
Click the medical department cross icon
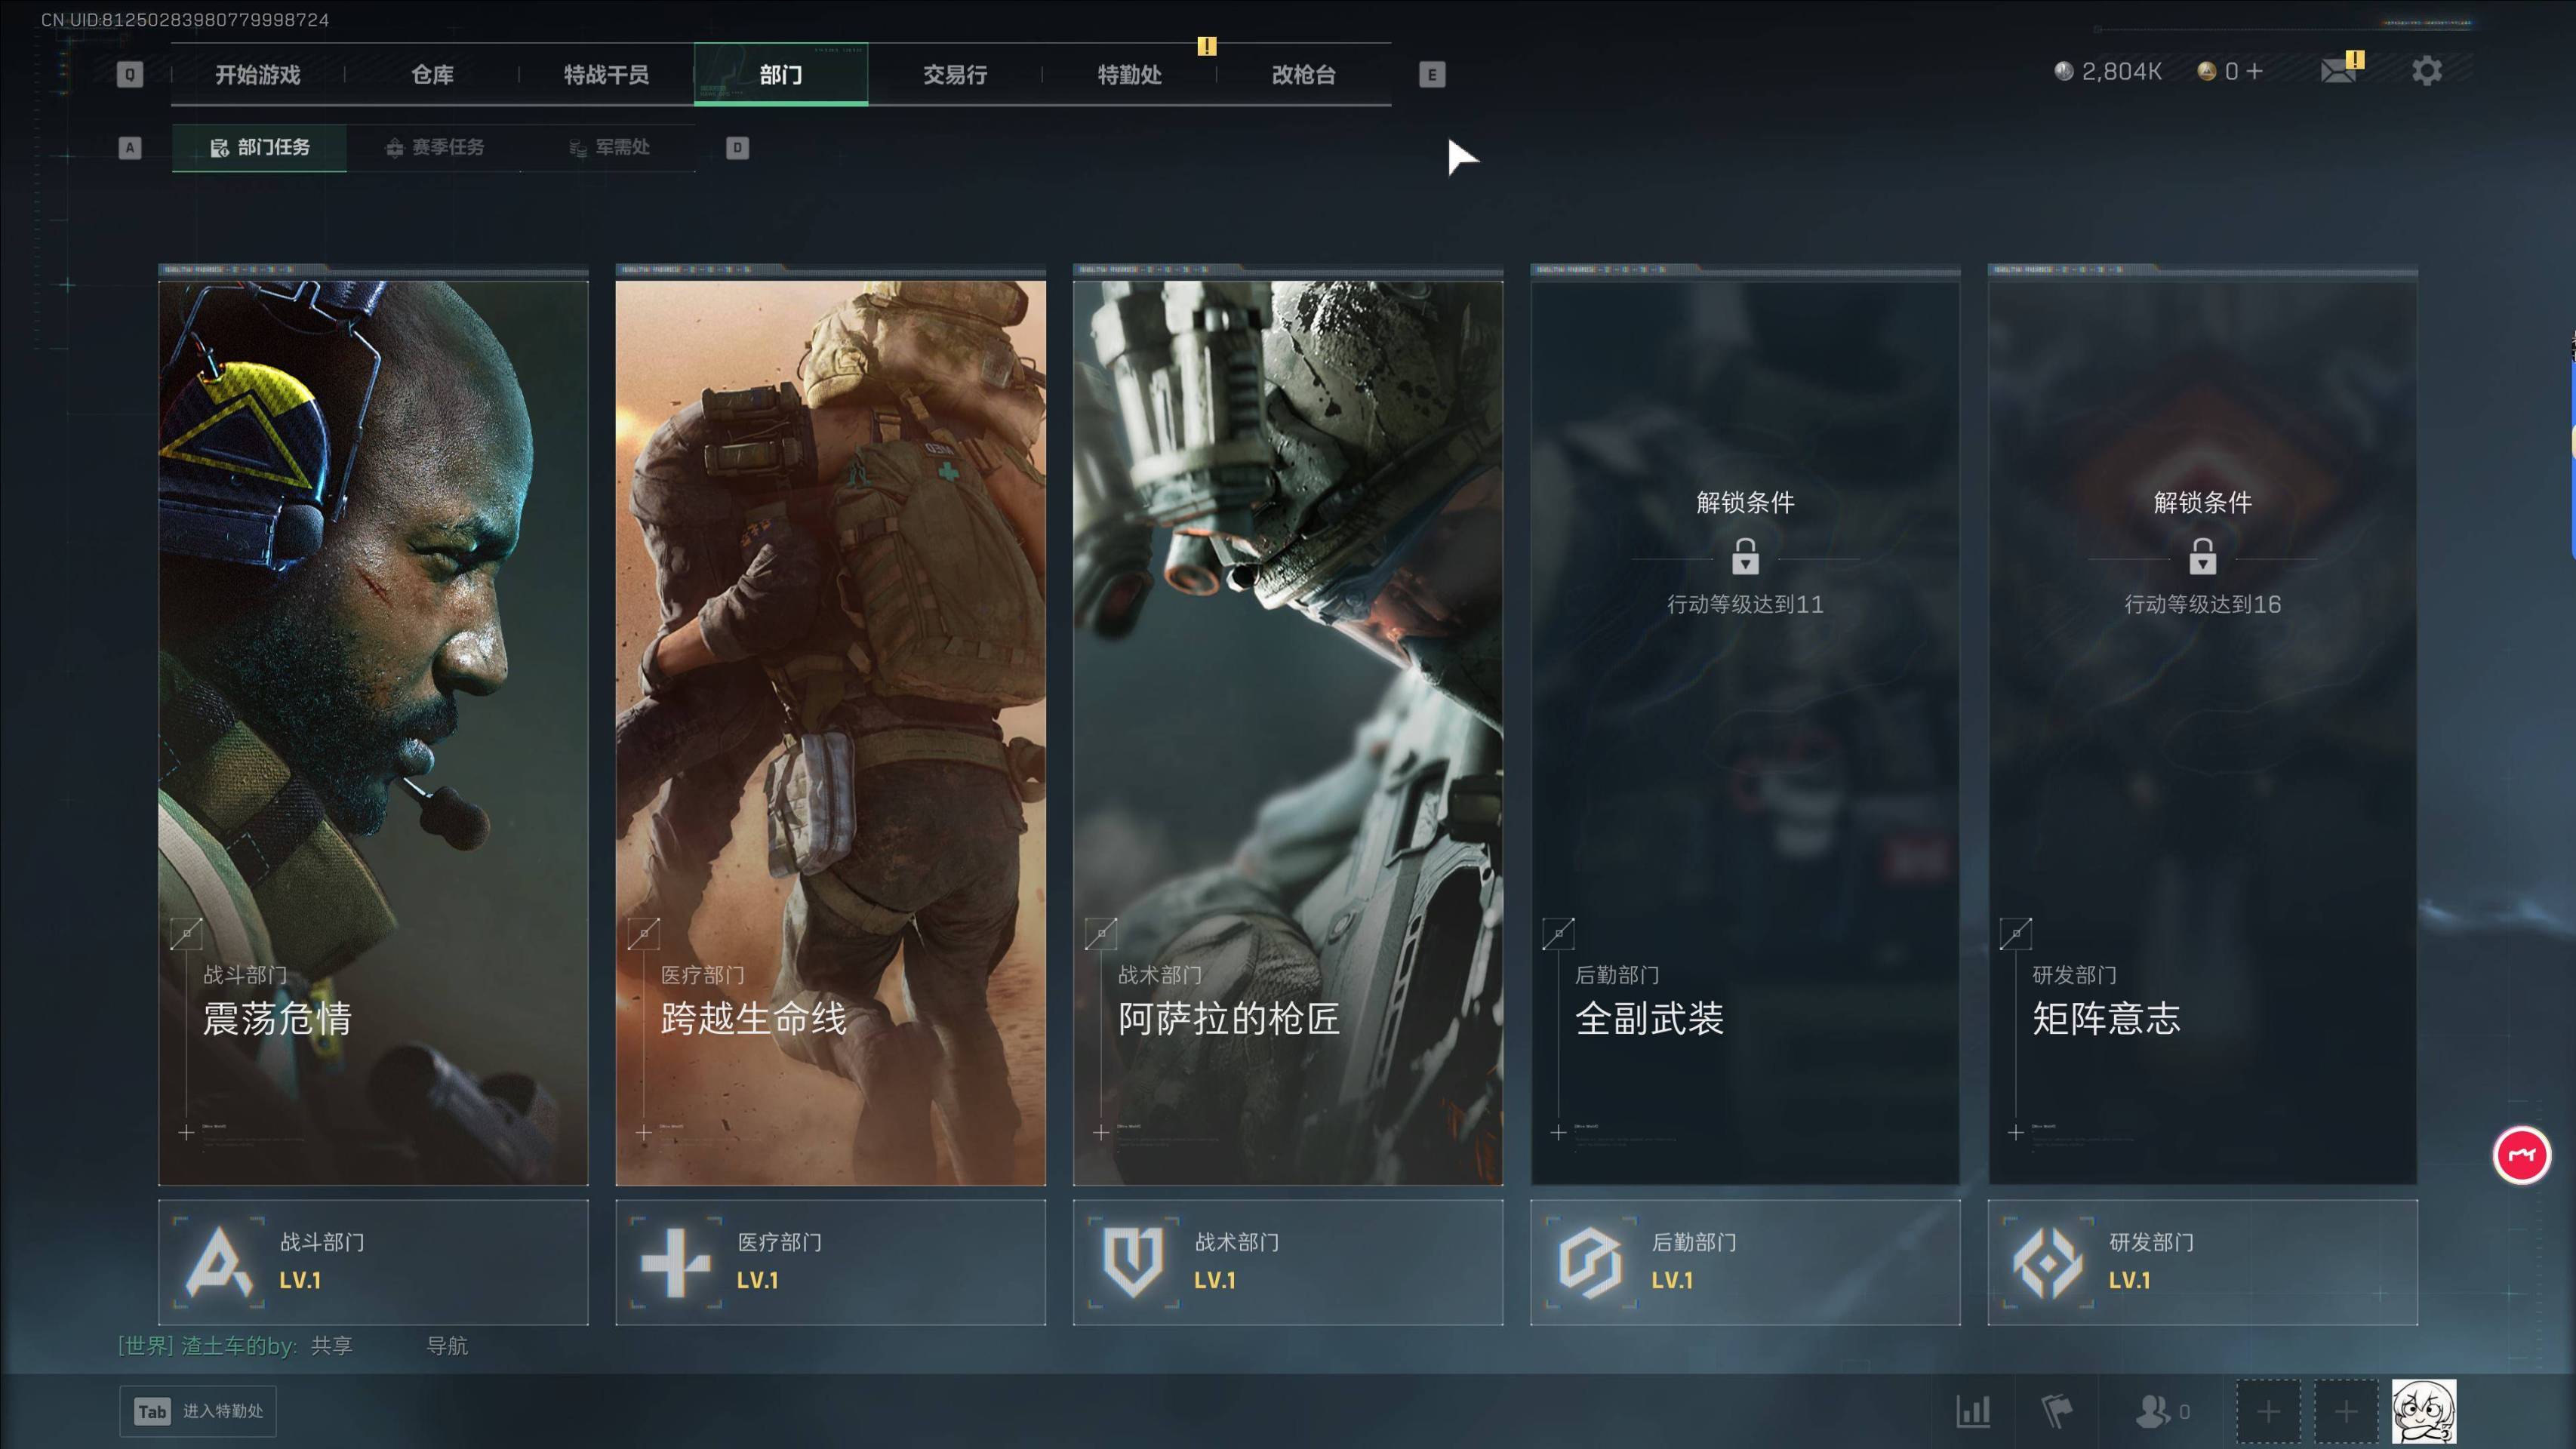676,1263
